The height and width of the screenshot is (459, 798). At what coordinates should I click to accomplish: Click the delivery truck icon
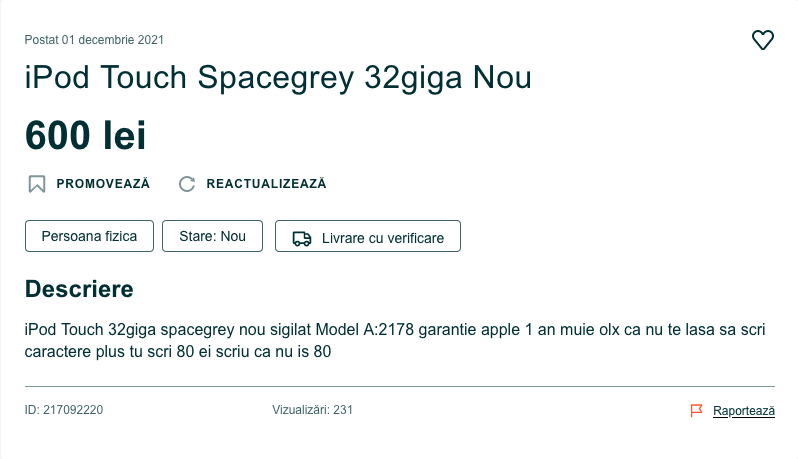[x=302, y=238]
